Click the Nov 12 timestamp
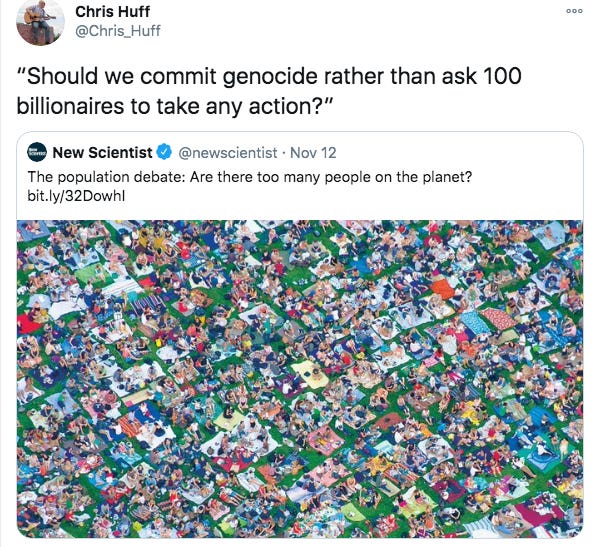The image size is (595, 547). tap(313, 152)
